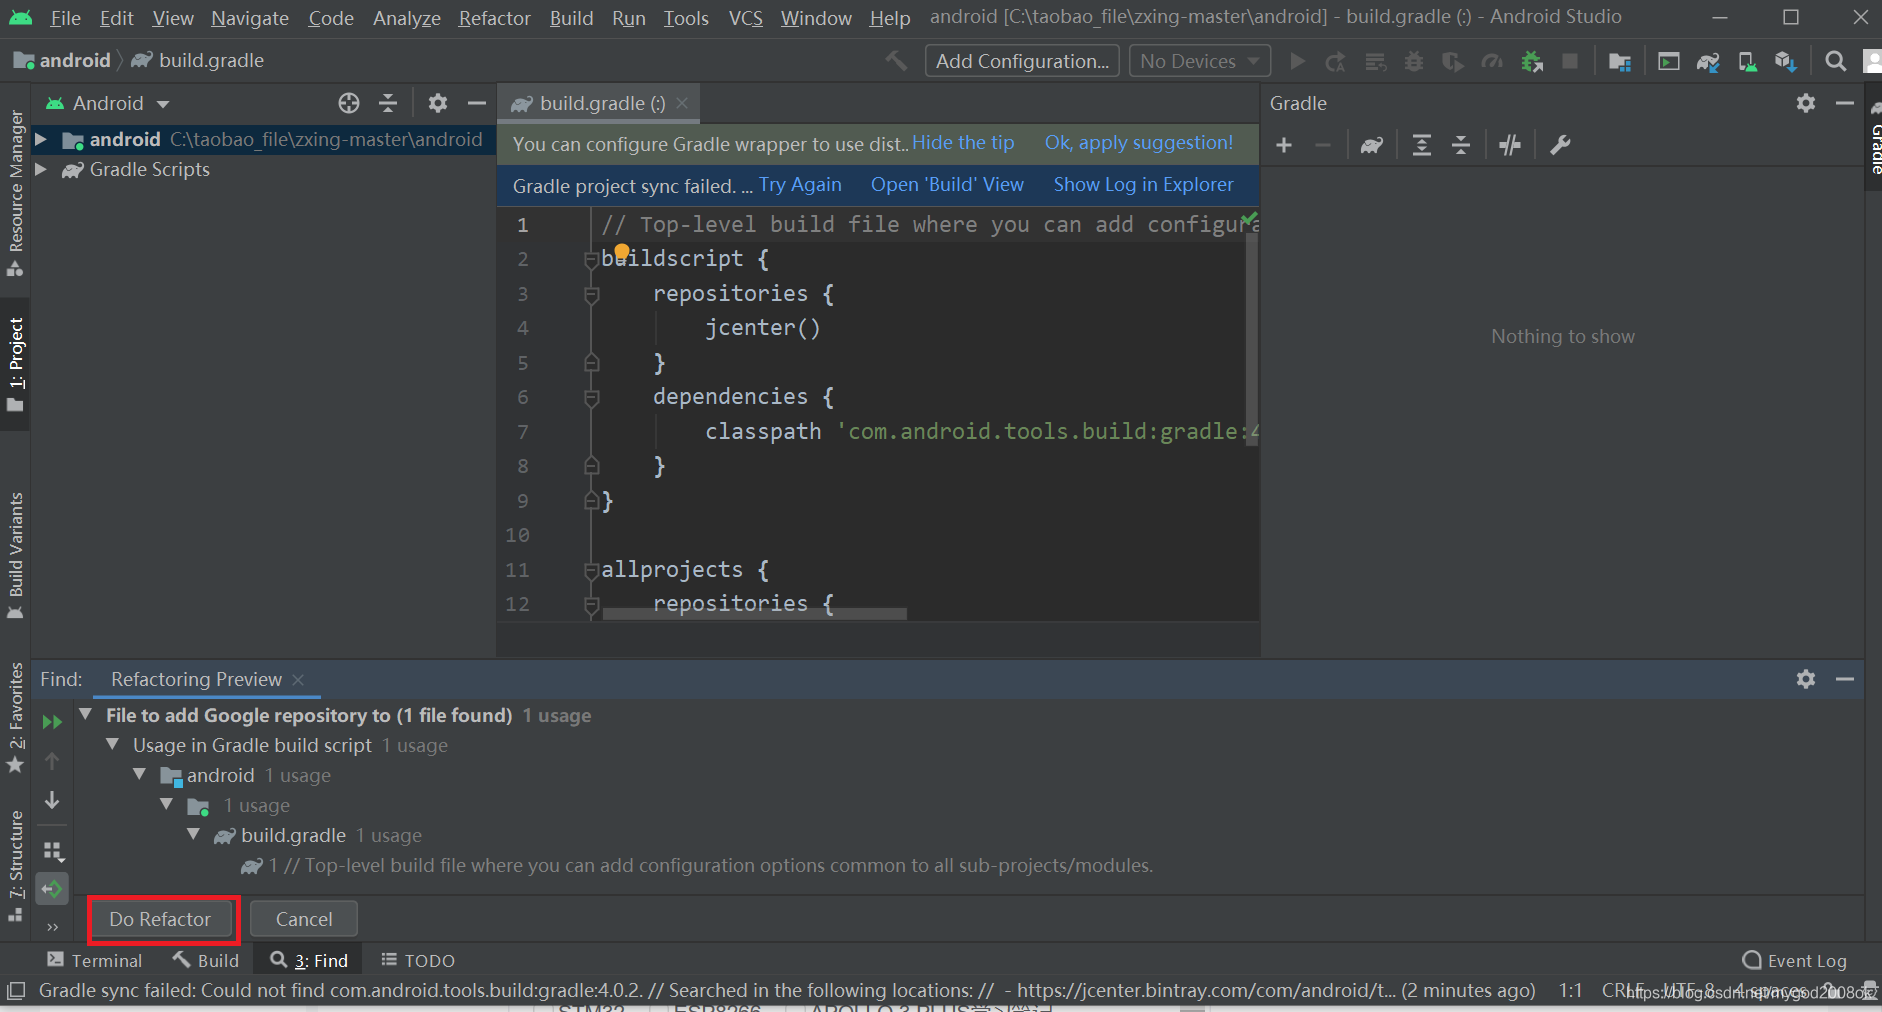Click the editor horizontal scrollbar

click(x=755, y=614)
